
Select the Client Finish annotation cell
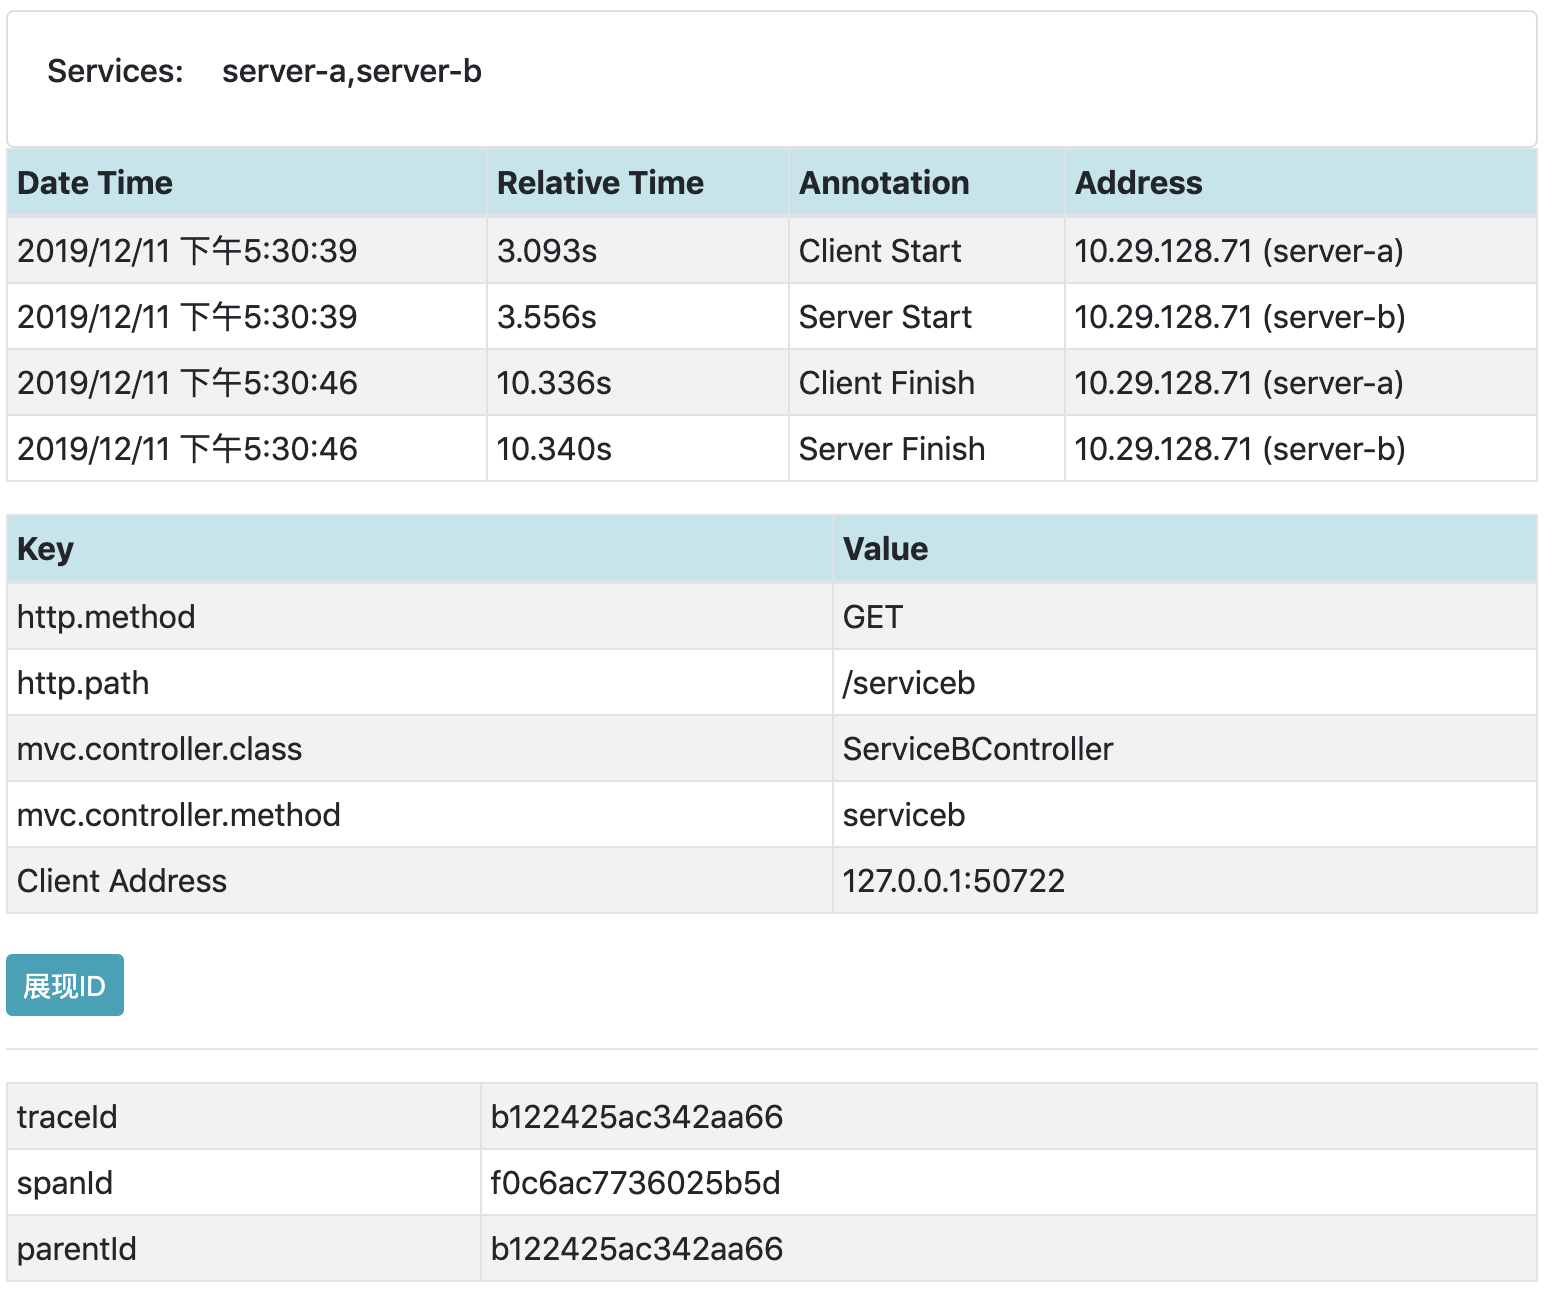click(886, 383)
